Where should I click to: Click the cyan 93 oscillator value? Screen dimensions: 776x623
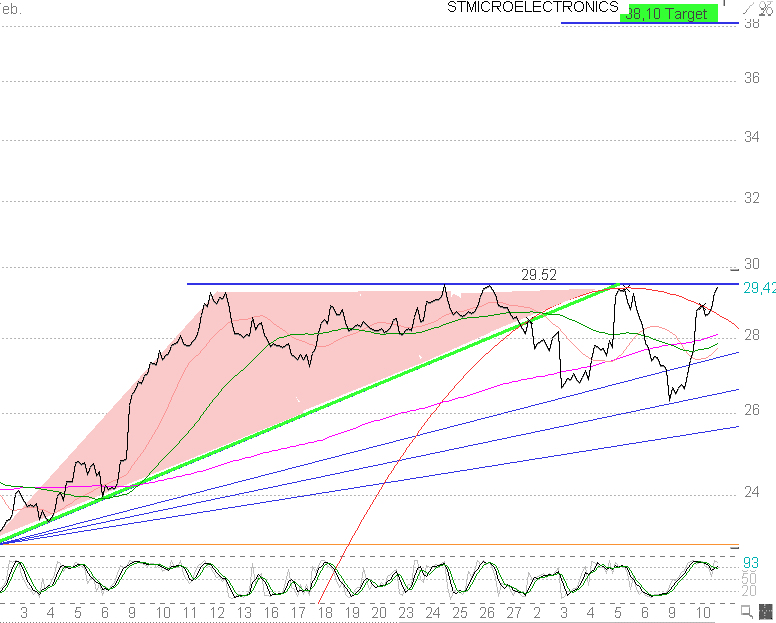pos(750,563)
